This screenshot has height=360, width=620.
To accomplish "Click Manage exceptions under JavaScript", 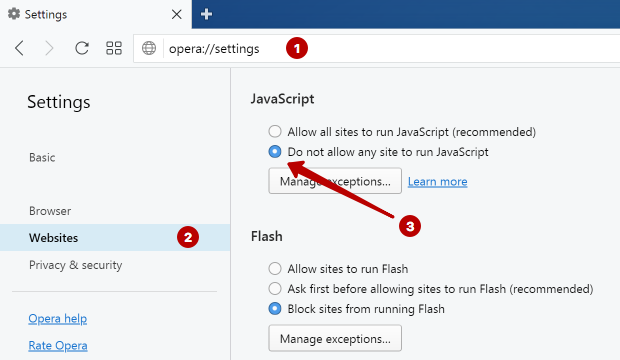I will coord(335,181).
